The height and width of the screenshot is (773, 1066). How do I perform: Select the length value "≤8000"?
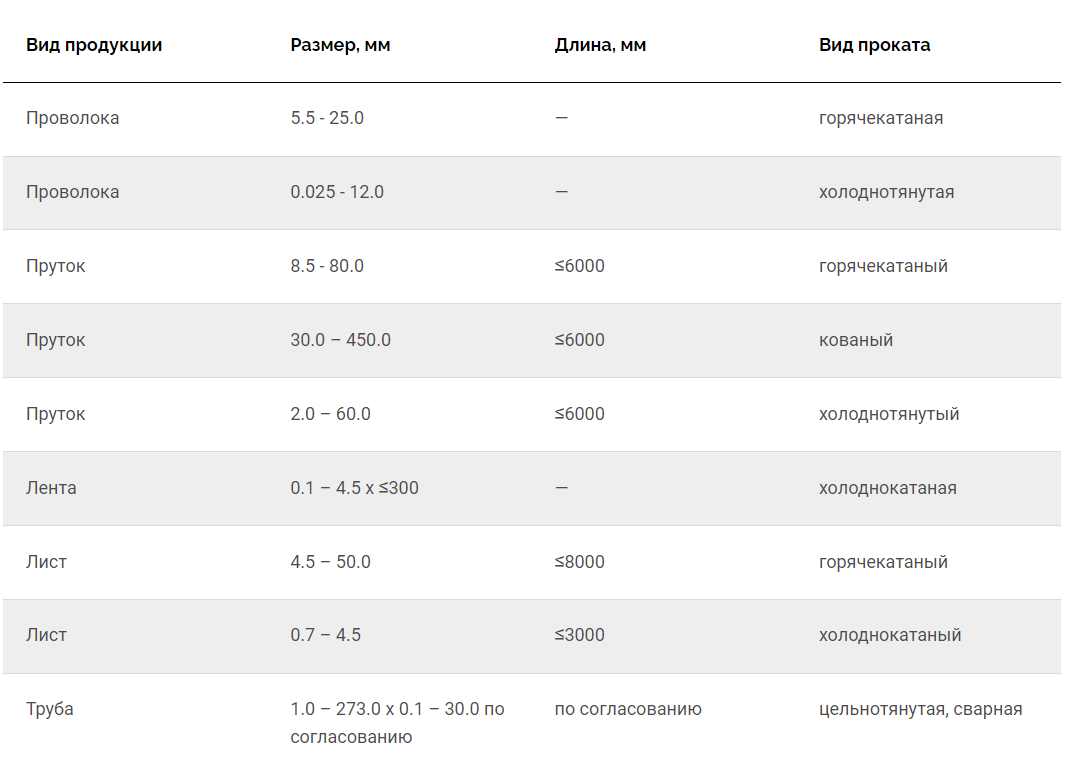coord(579,562)
